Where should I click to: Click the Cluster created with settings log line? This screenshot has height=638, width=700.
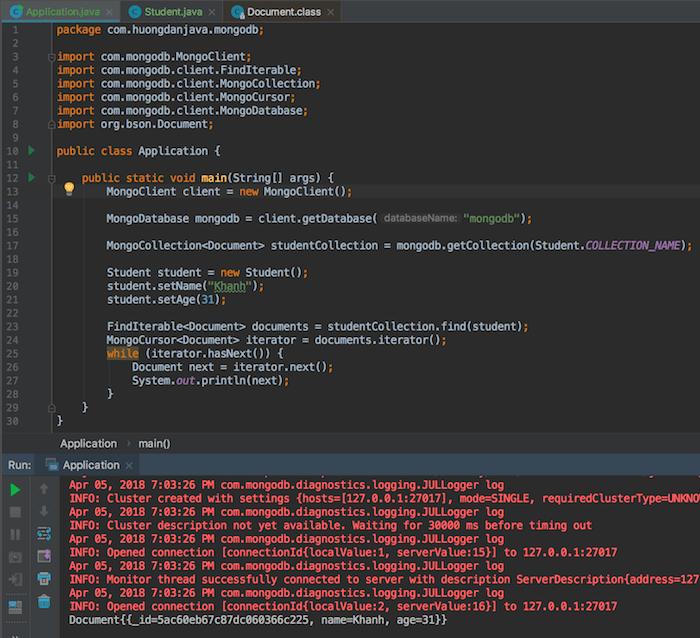coord(384,499)
